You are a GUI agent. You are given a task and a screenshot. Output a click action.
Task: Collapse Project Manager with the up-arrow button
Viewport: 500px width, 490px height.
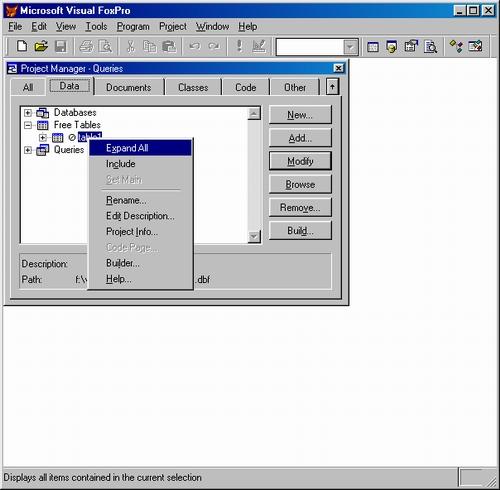point(332,87)
